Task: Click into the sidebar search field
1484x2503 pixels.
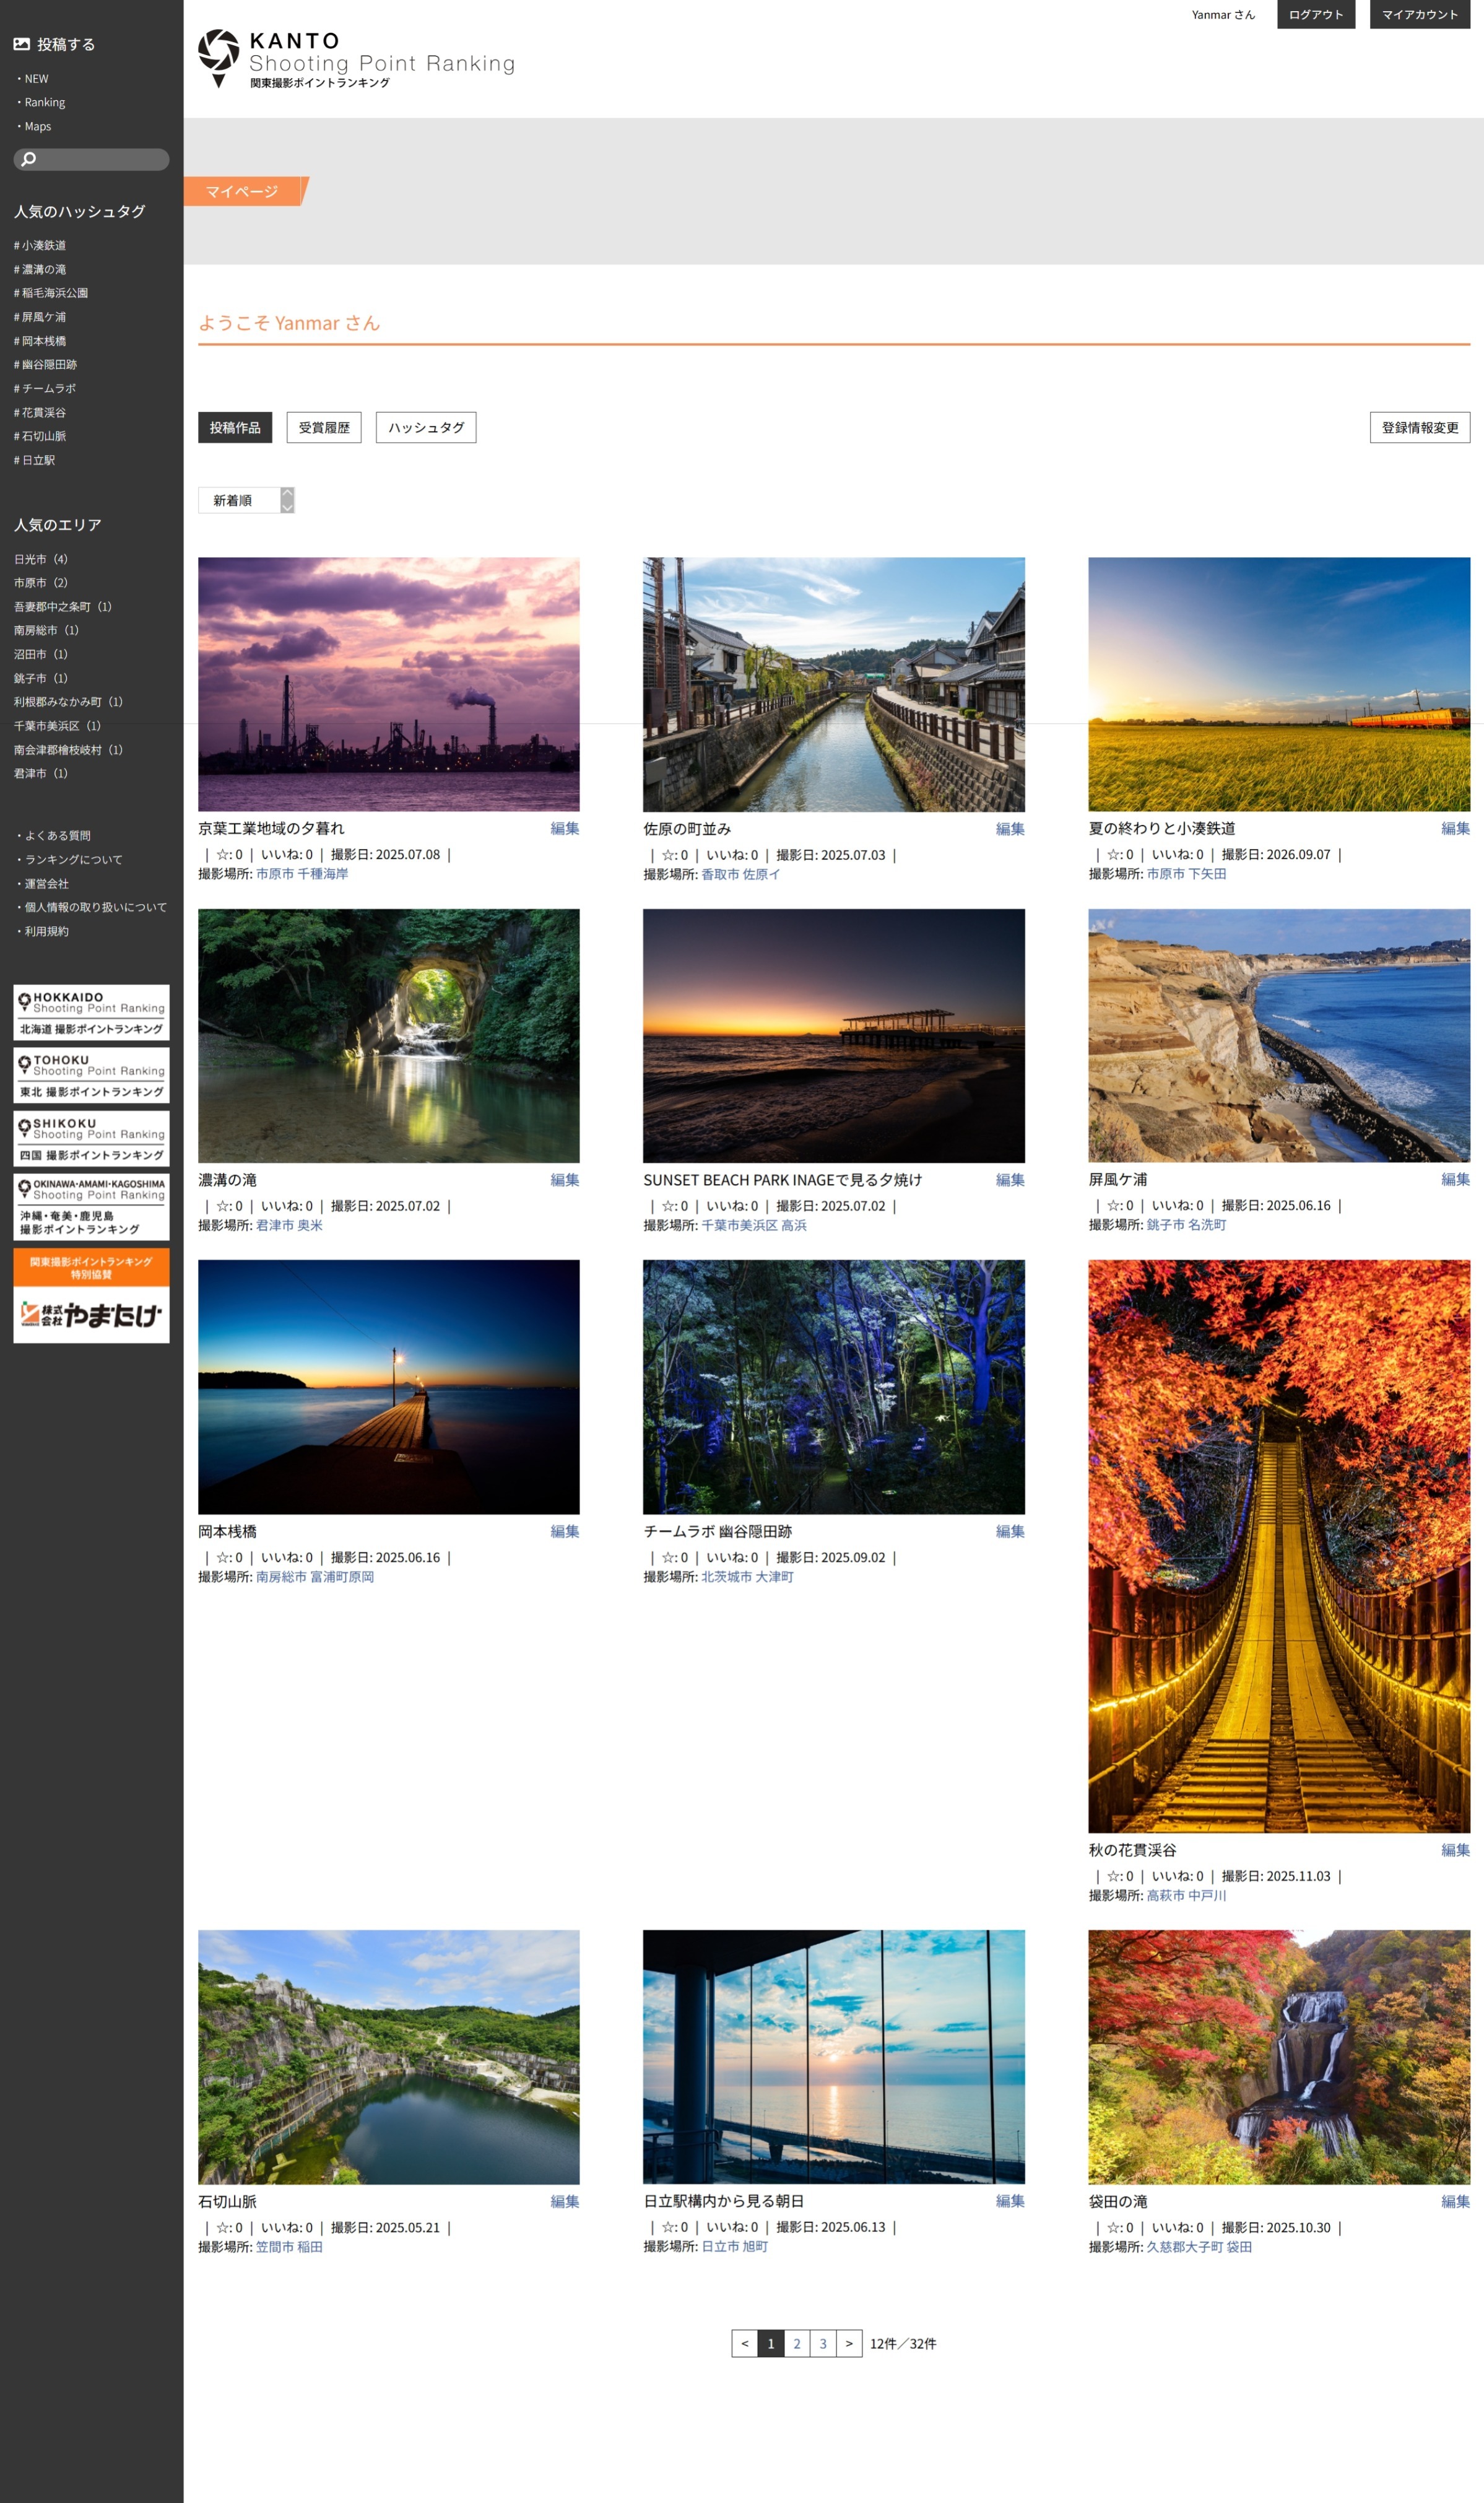Action: 100,159
